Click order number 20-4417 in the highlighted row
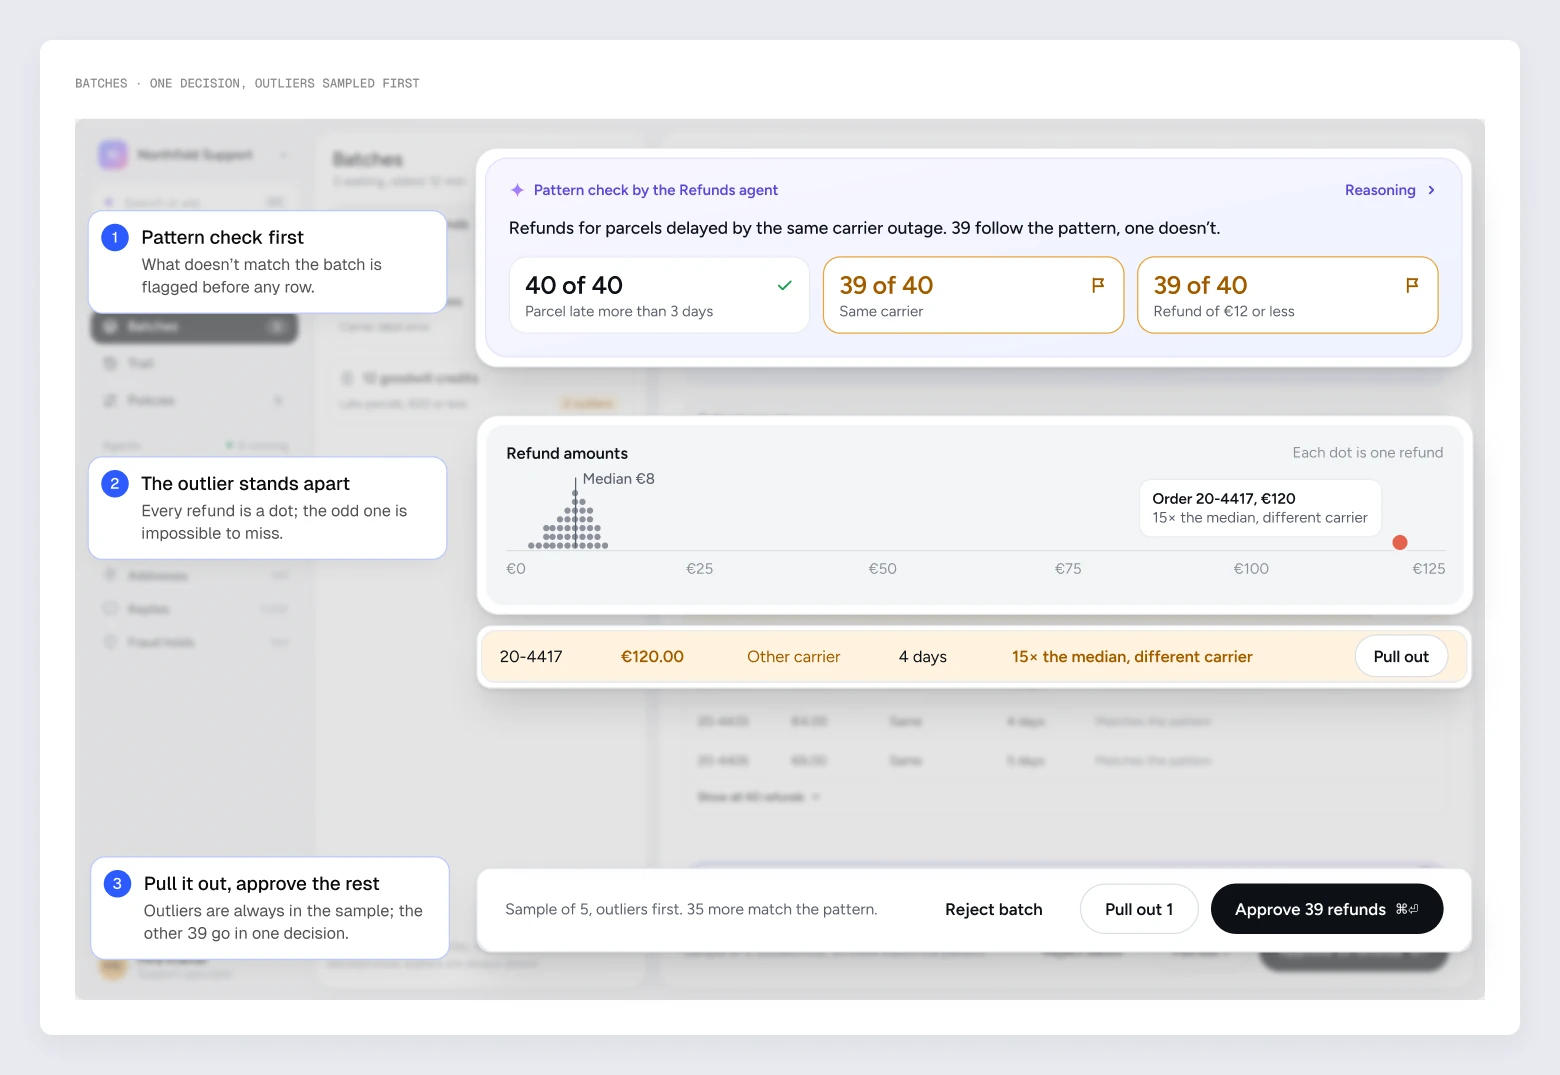This screenshot has height=1075, width=1560. 531,657
